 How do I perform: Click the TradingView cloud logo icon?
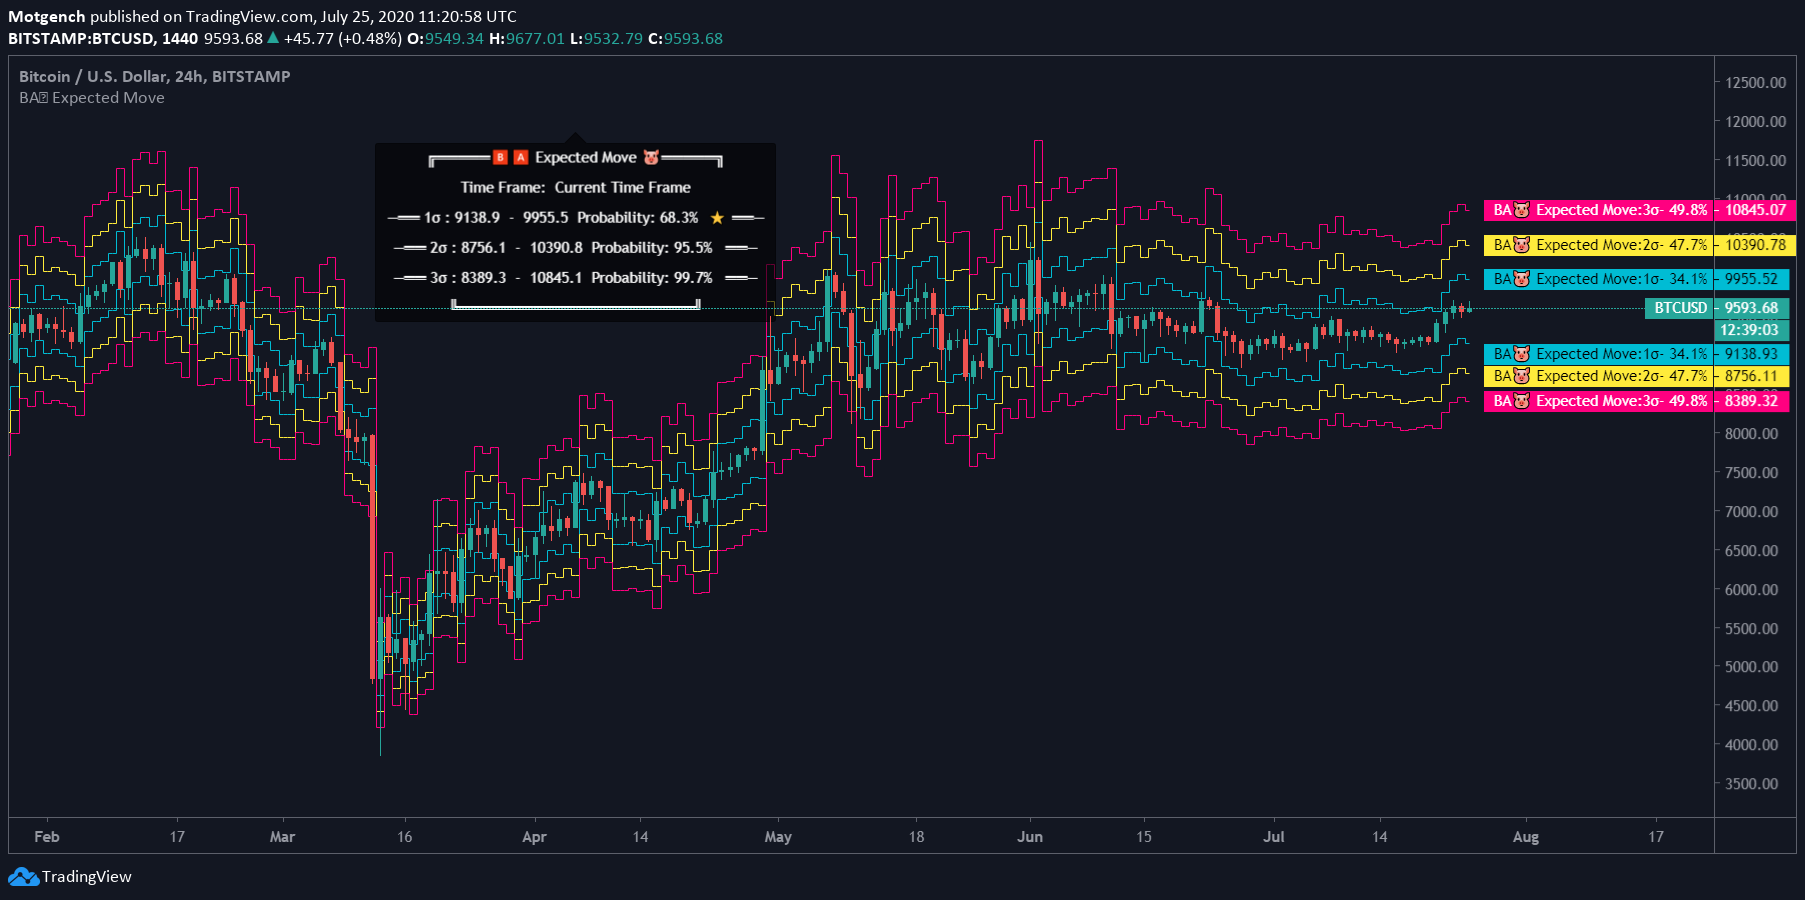click(23, 877)
